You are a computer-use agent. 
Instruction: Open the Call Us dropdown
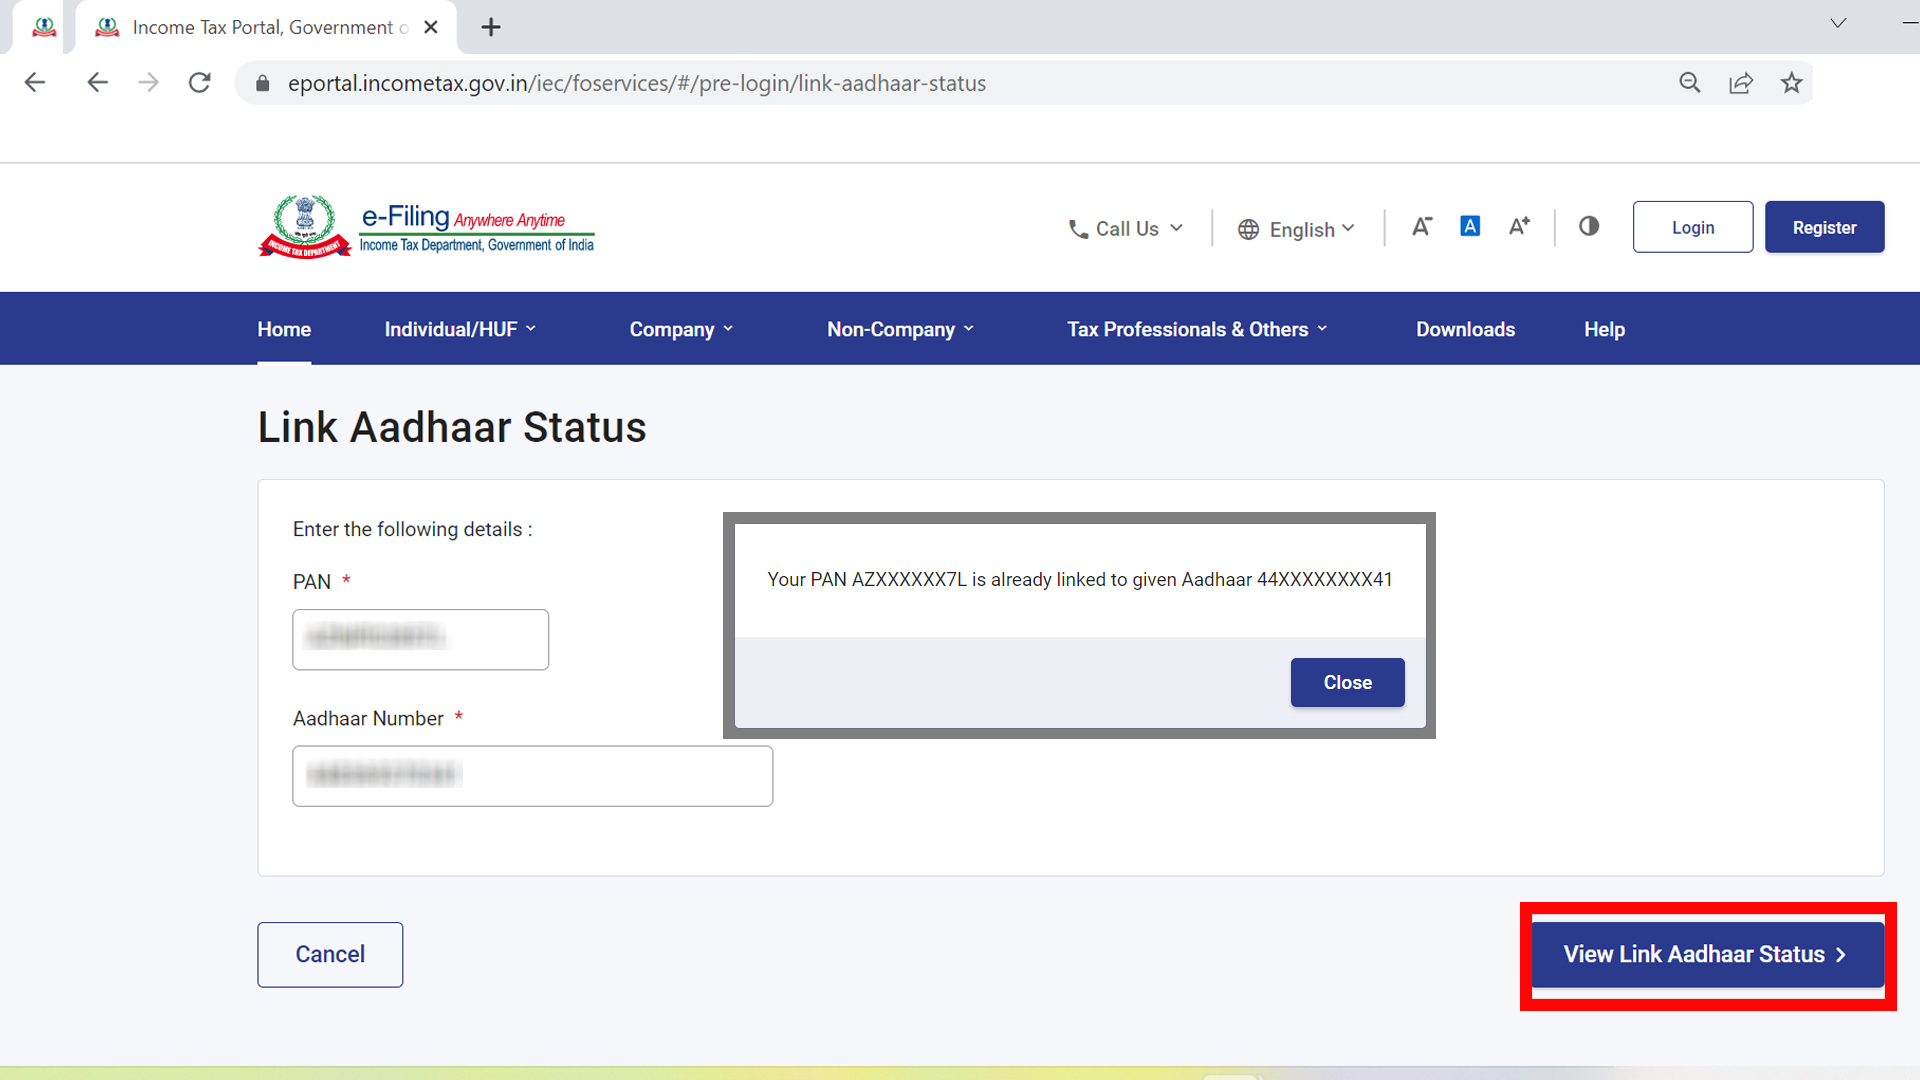click(1124, 228)
